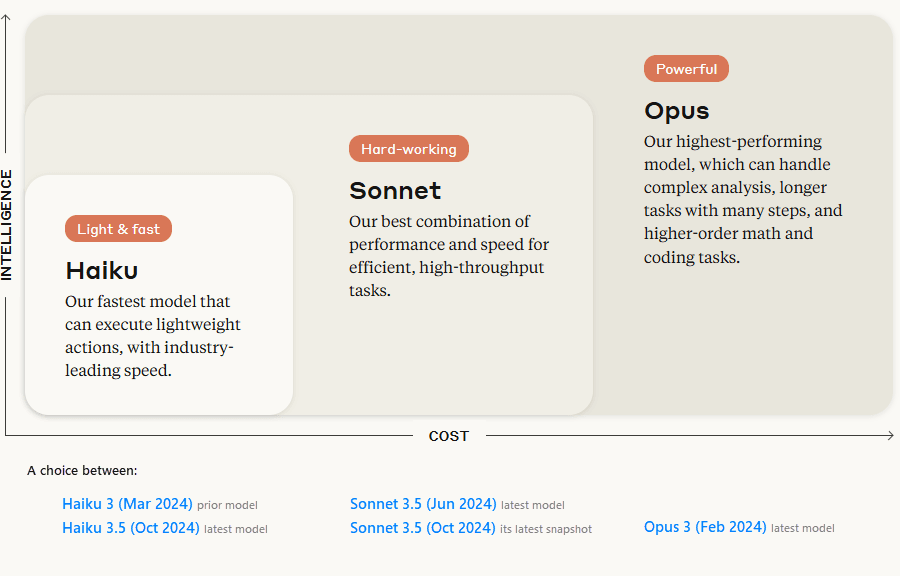The width and height of the screenshot is (900, 576).
Task: Select the Opus heading
Action: (x=677, y=111)
